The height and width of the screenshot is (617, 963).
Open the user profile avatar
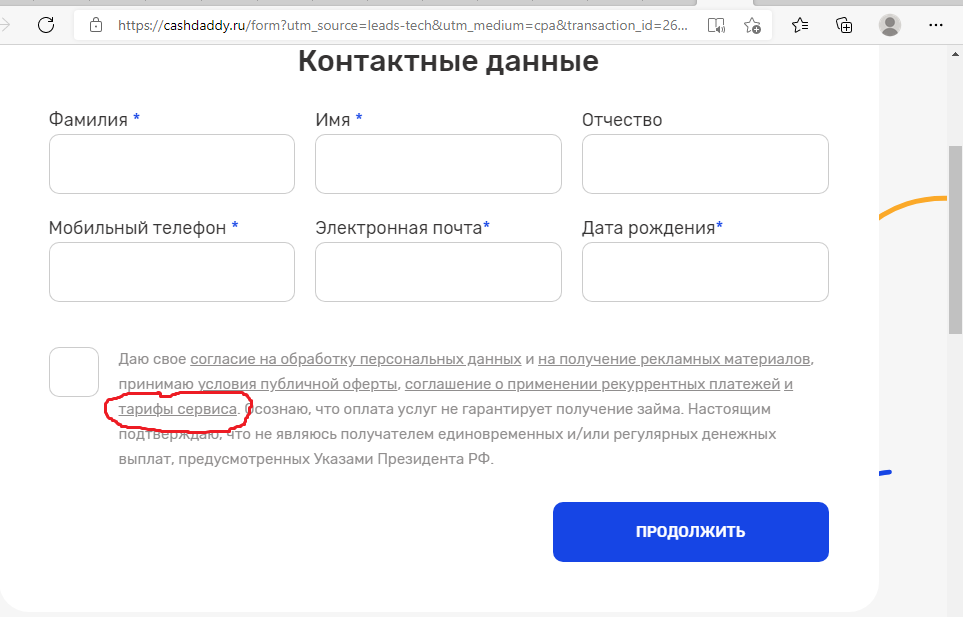click(x=889, y=25)
